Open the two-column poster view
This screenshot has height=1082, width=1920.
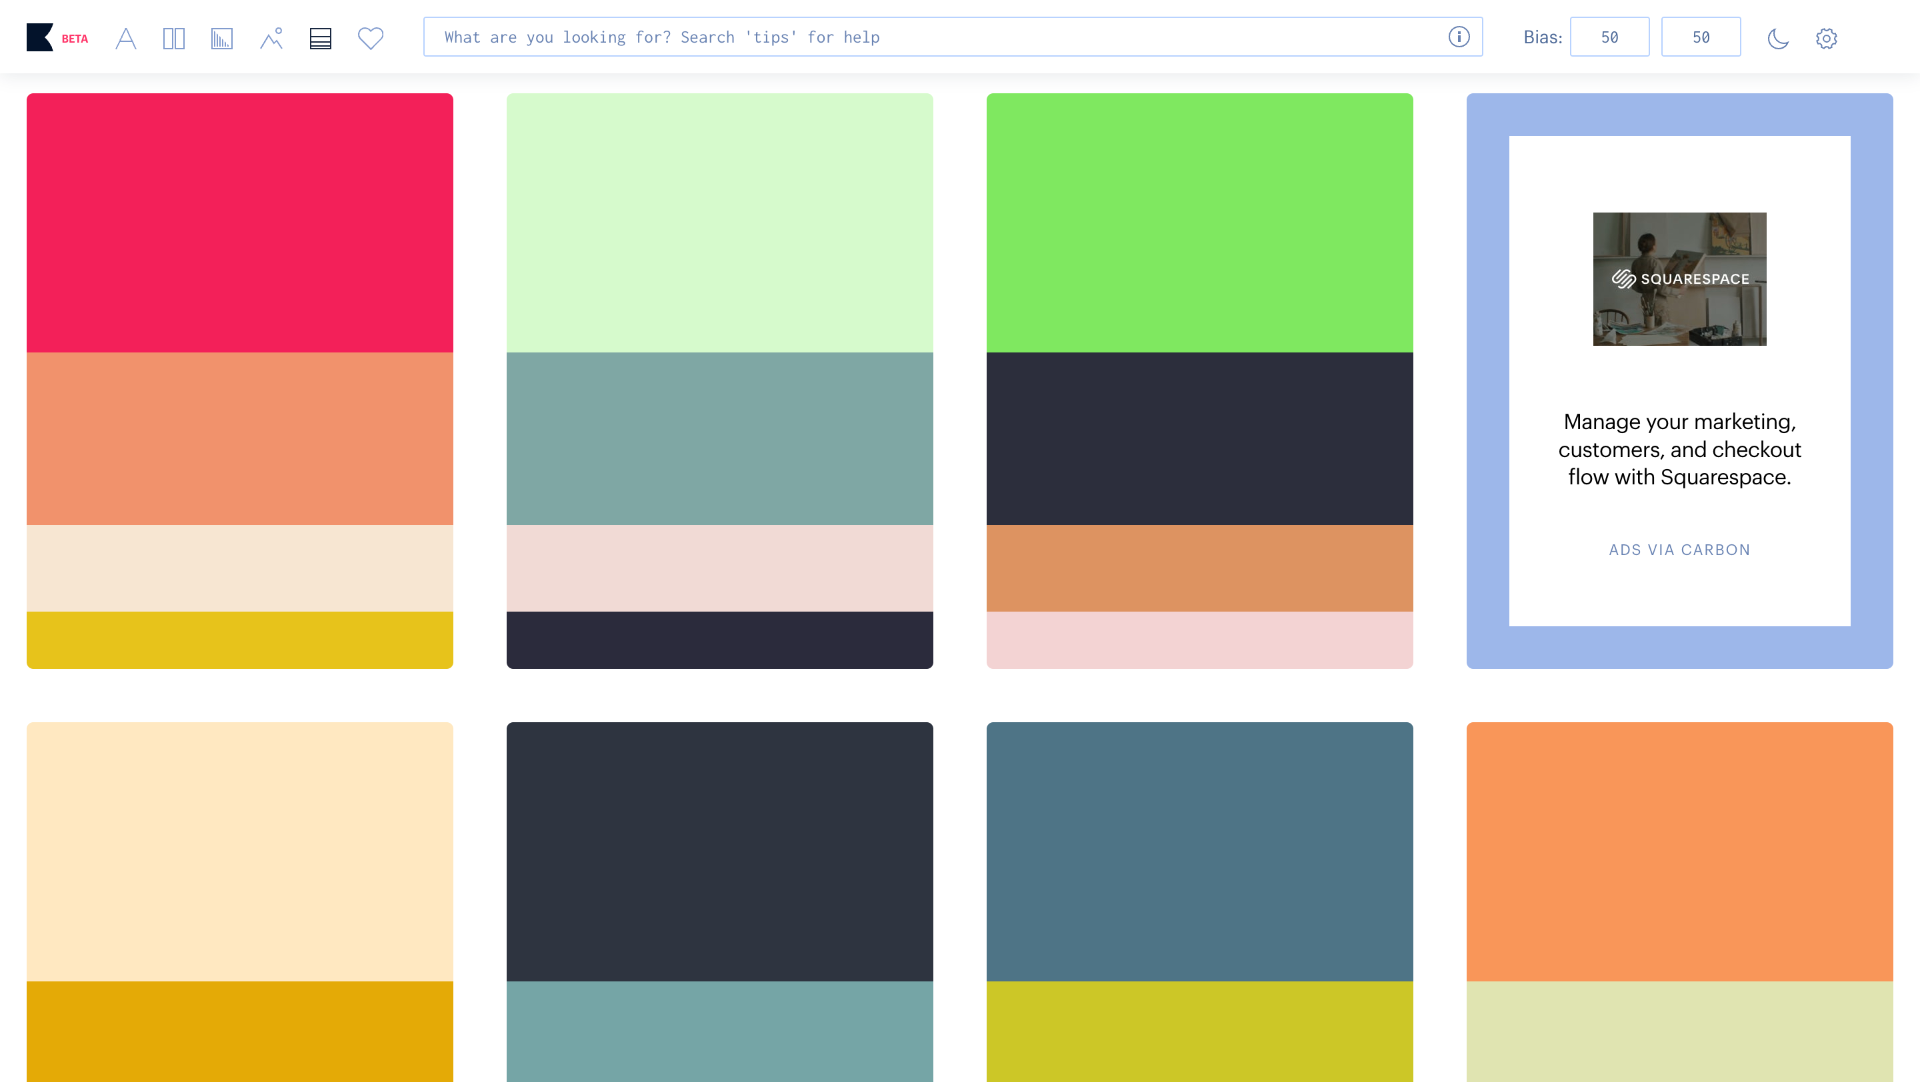(x=174, y=39)
